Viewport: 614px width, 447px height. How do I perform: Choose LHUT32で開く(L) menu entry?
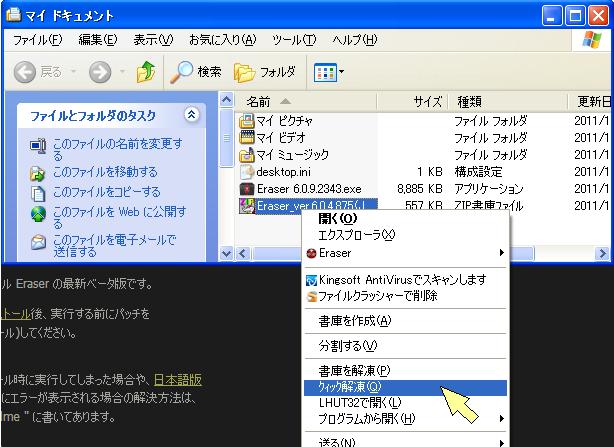[x=406, y=402]
